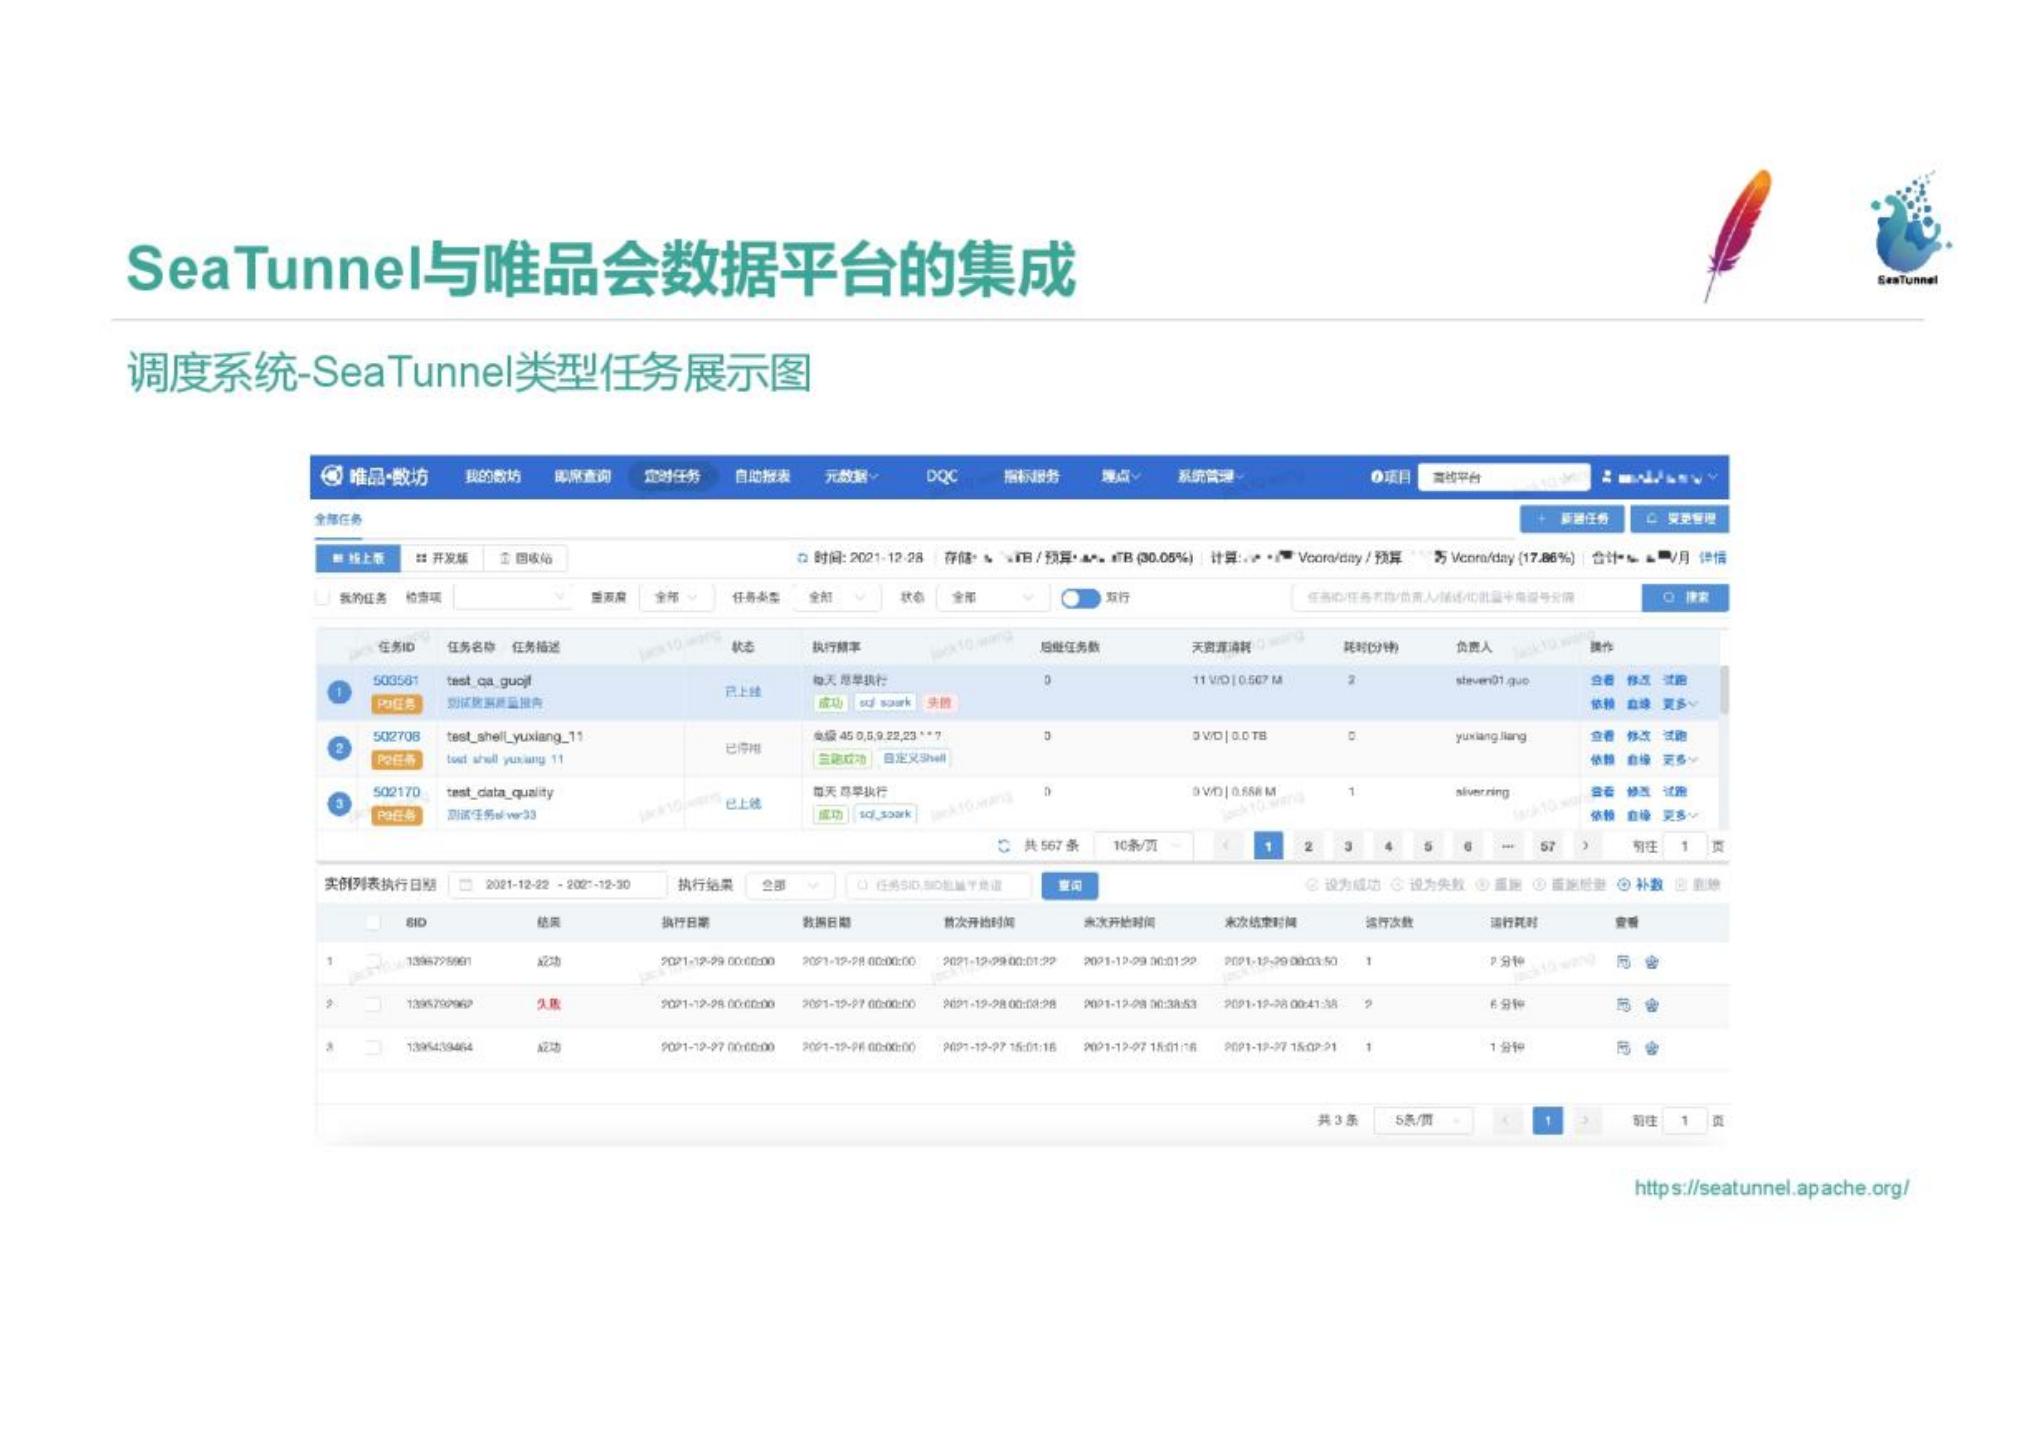Expand the 10条/页 page size dropdown
2037x1440 pixels.
(x=1143, y=846)
